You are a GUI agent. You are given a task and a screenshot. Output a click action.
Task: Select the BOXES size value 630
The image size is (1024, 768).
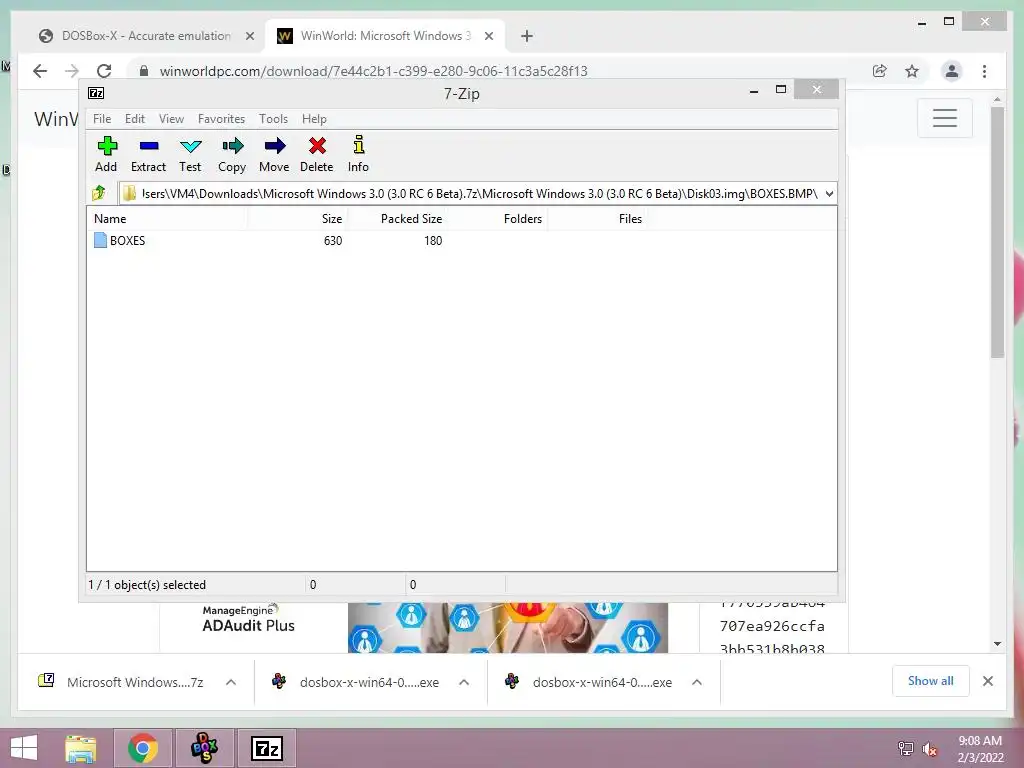click(x=333, y=241)
